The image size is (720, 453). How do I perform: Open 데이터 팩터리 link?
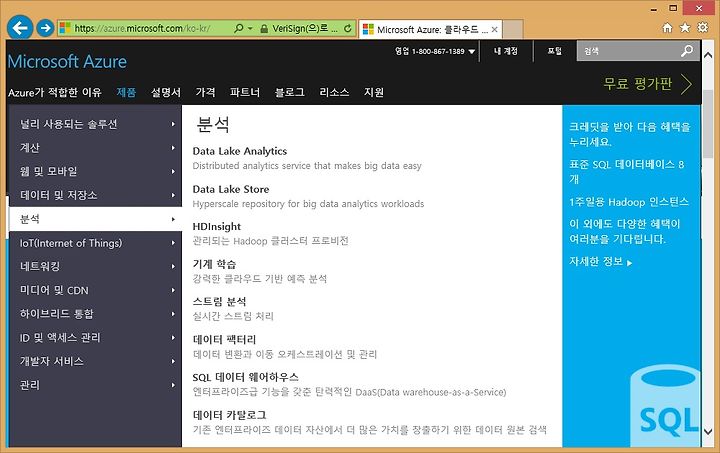(x=225, y=339)
